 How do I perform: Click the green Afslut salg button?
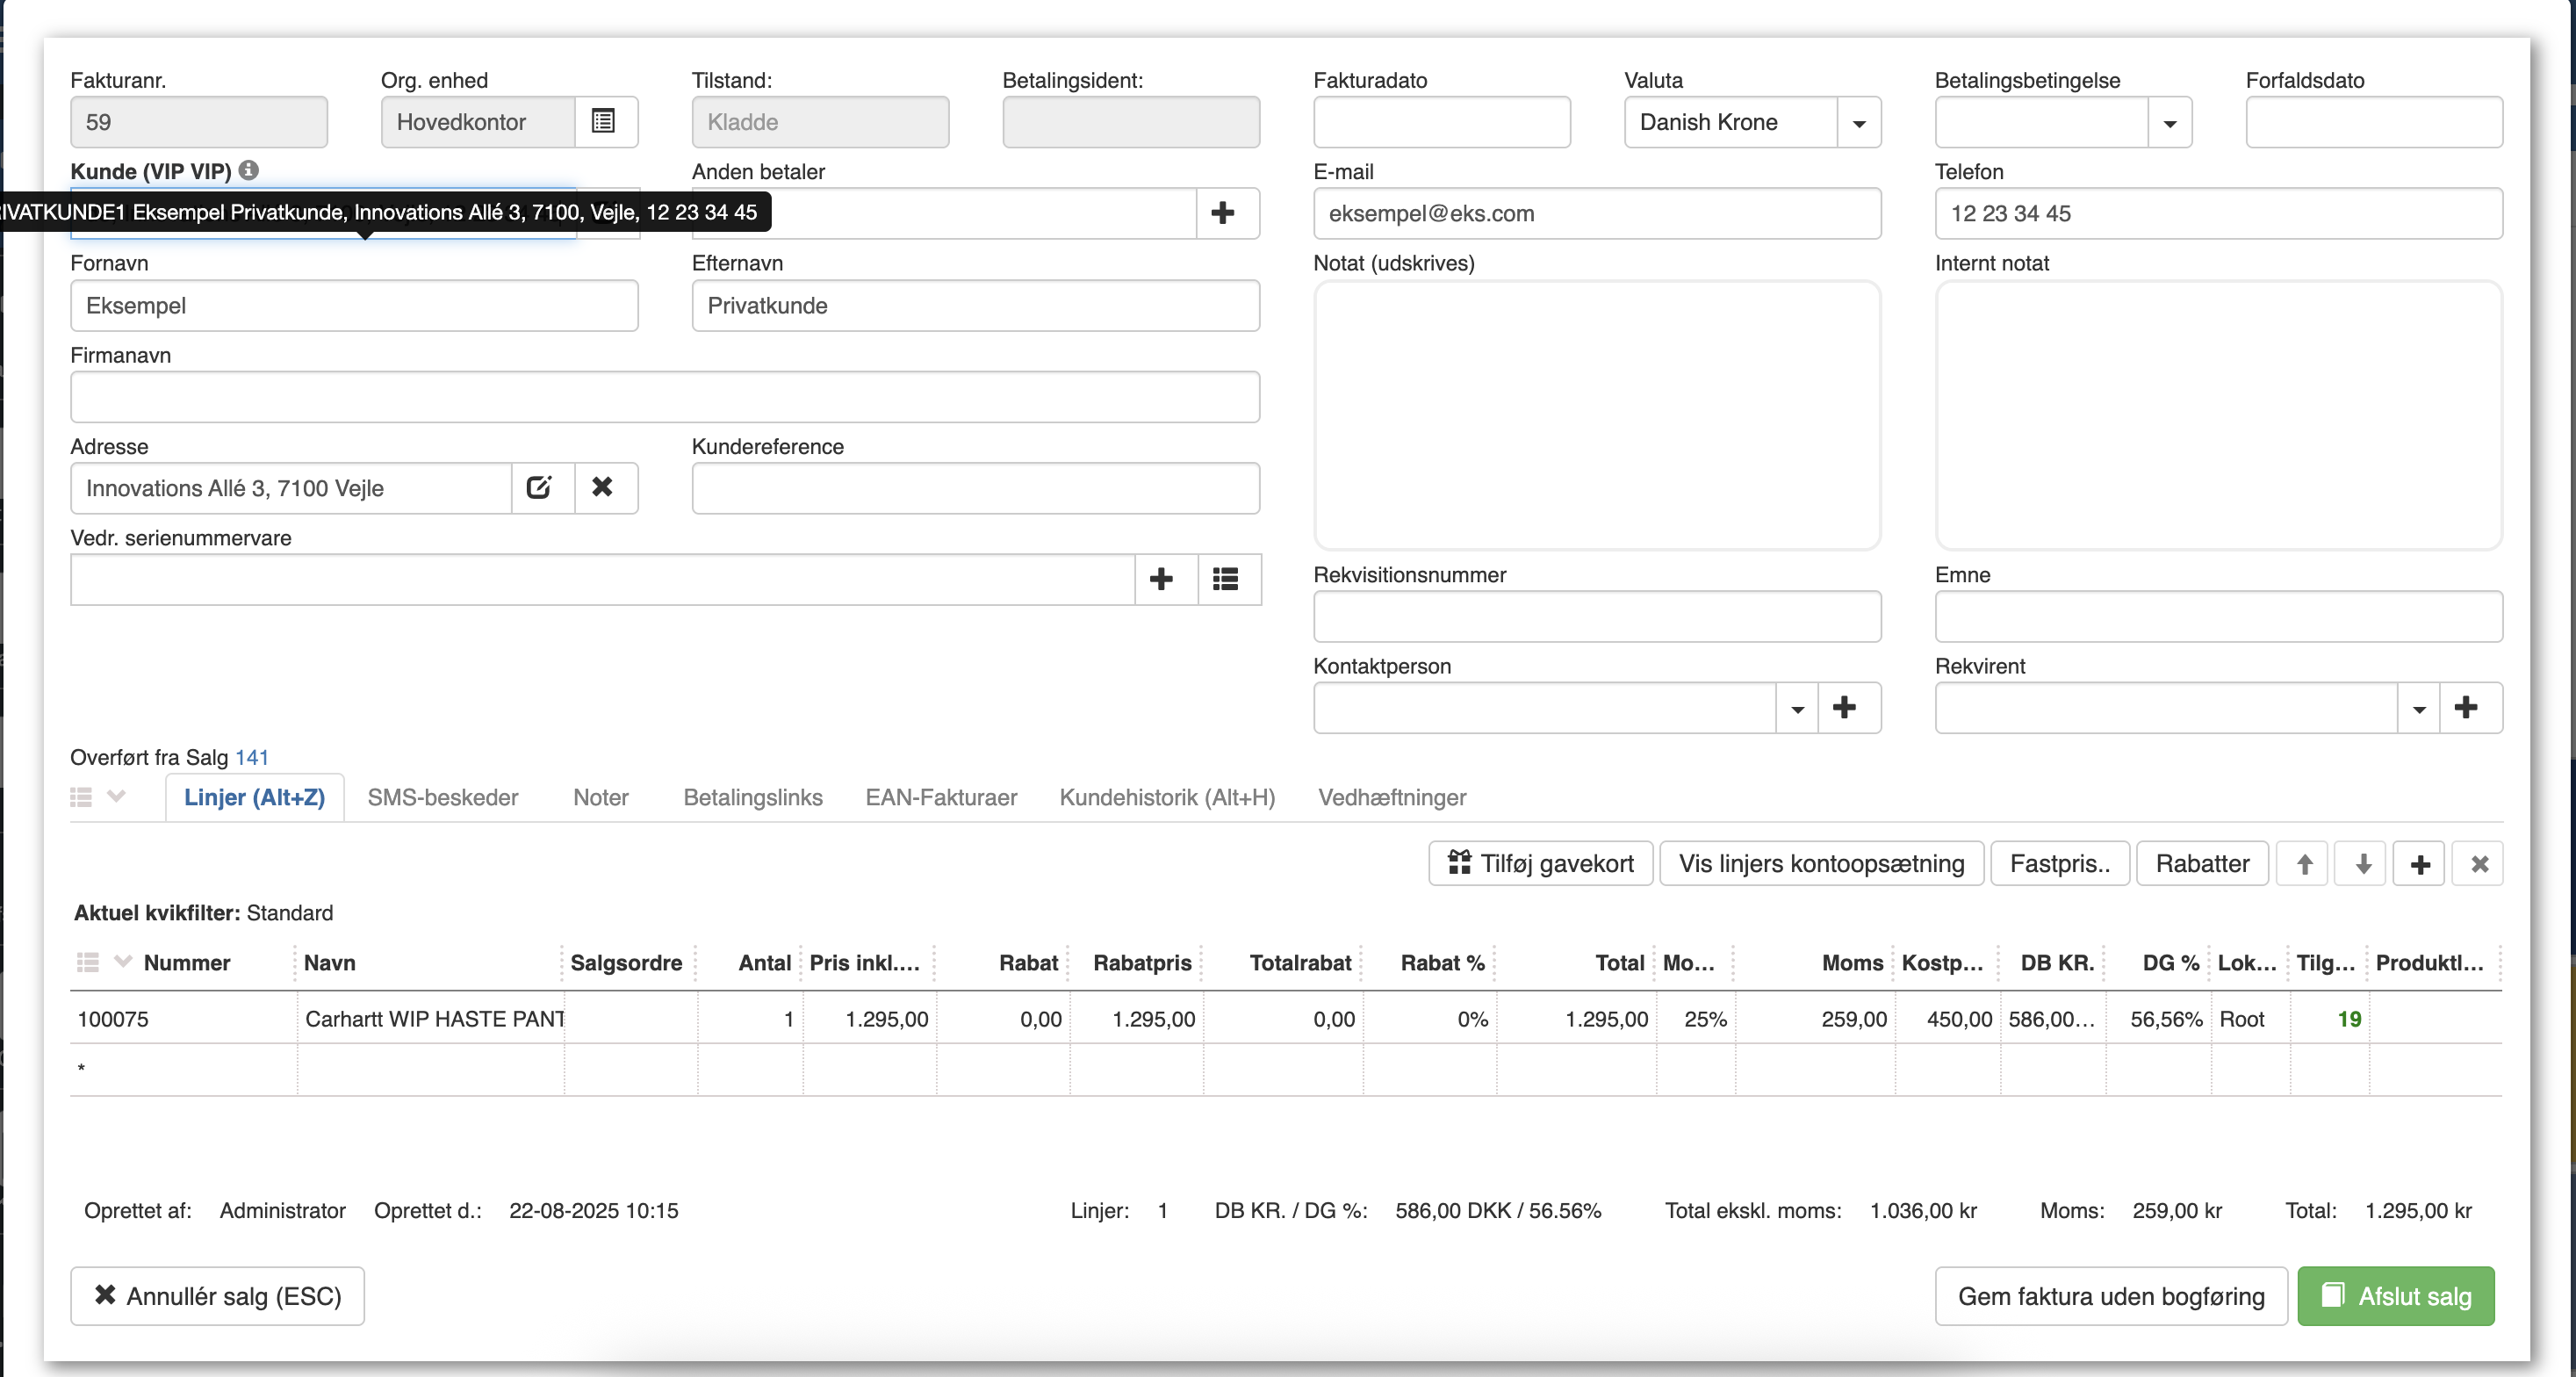coord(2395,1296)
